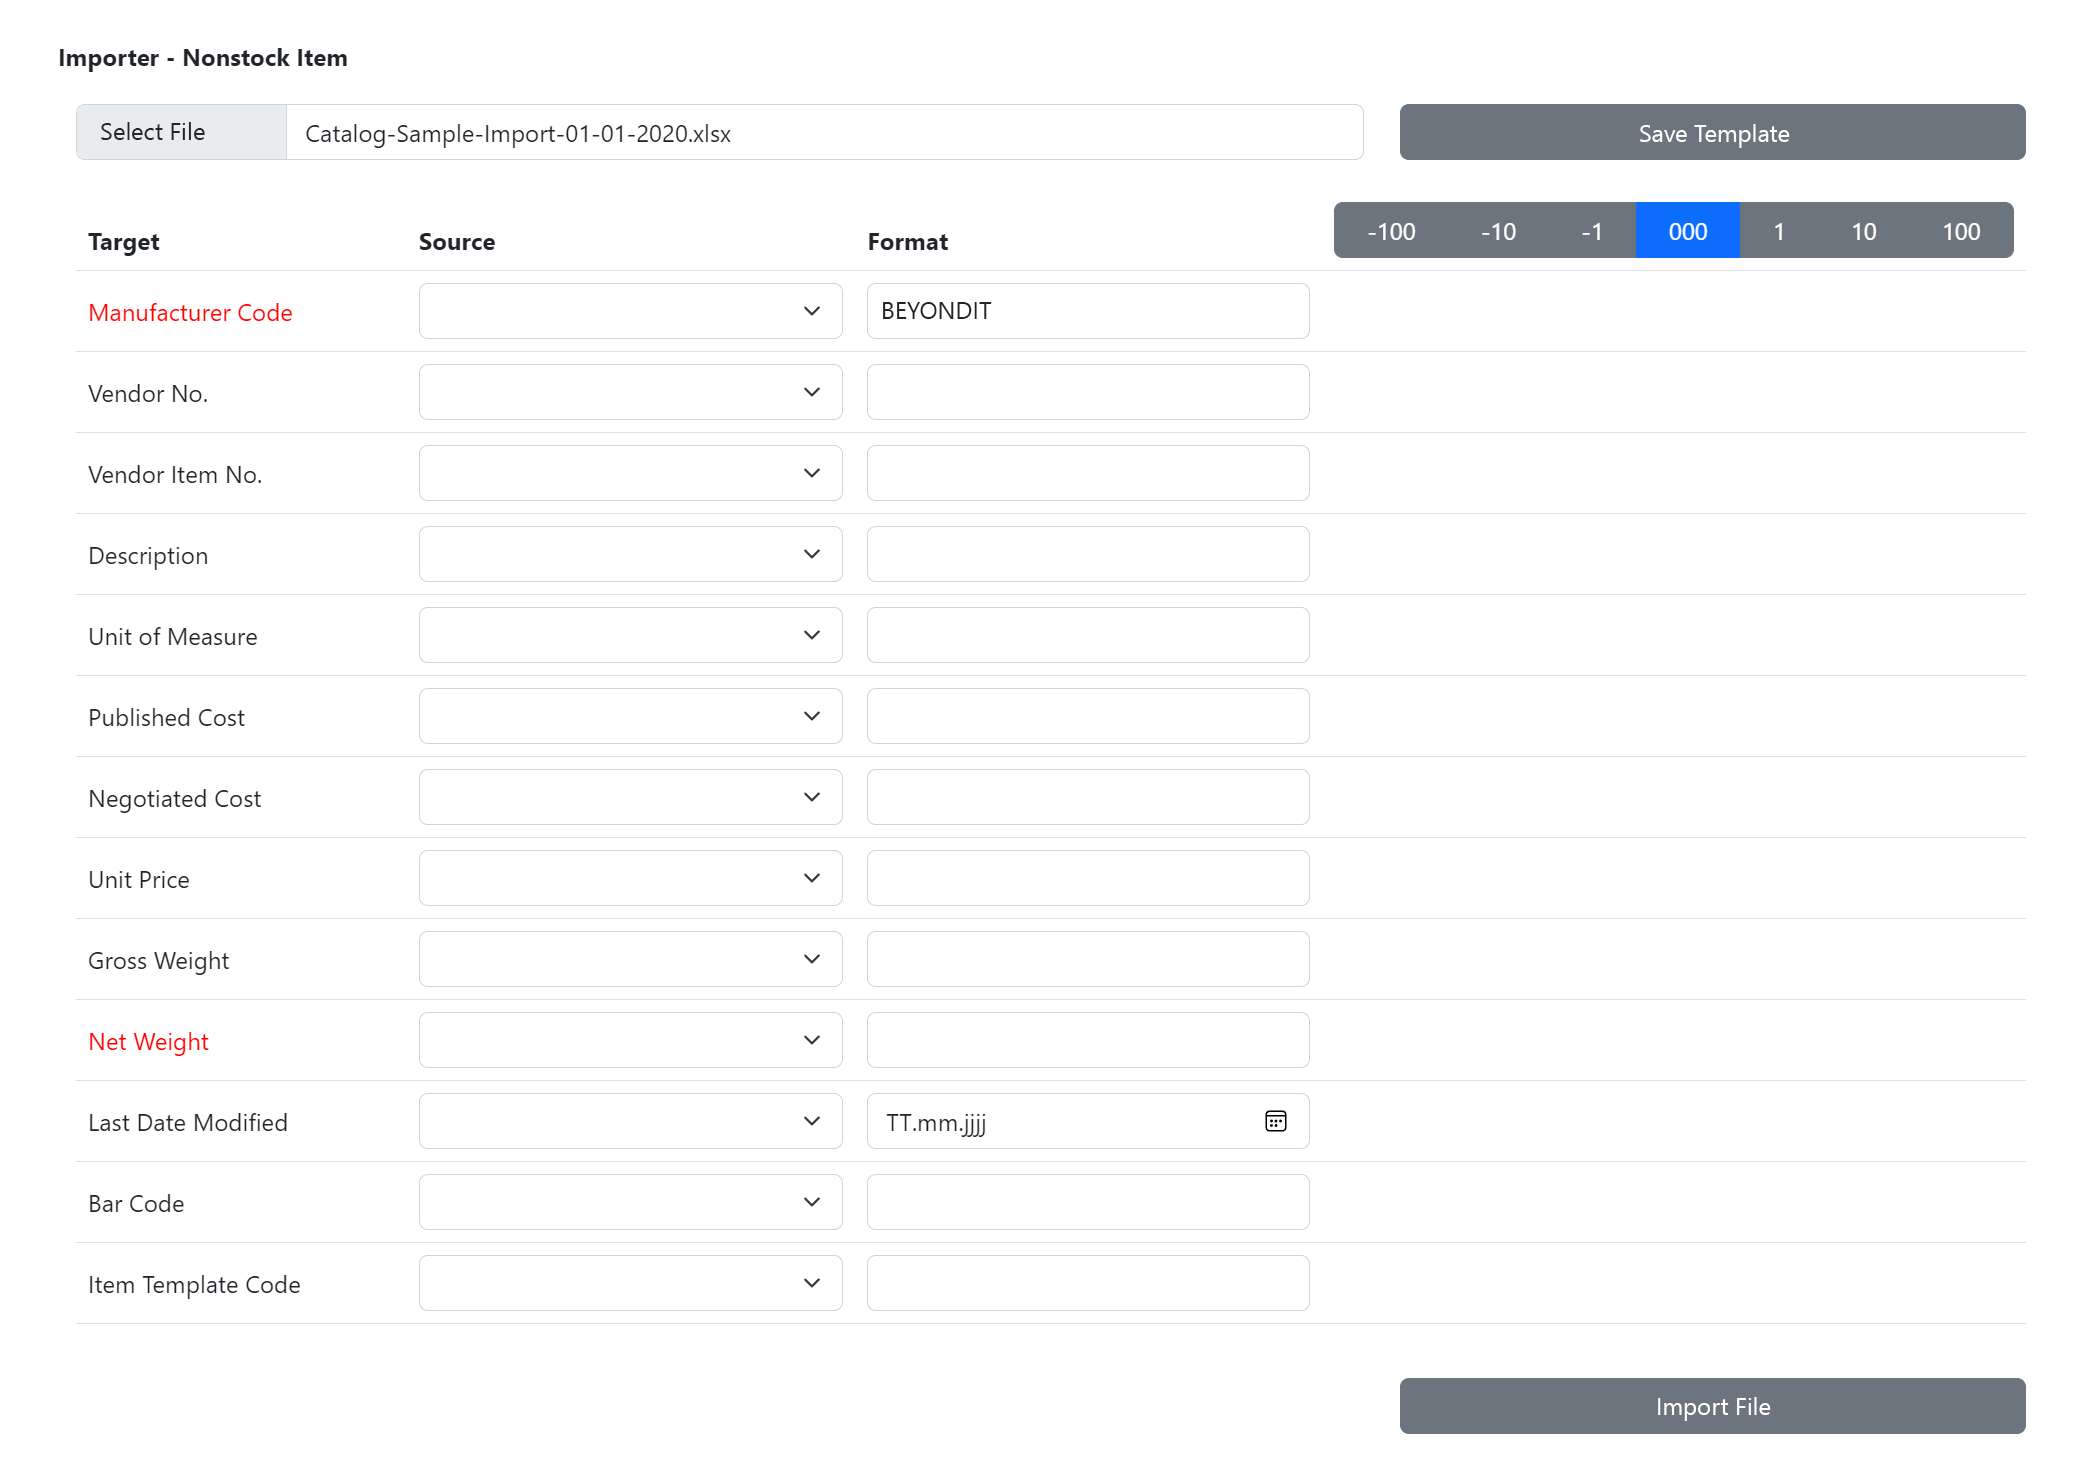
Task: Click the Last Date Modified date field
Action: (x=1060, y=1121)
